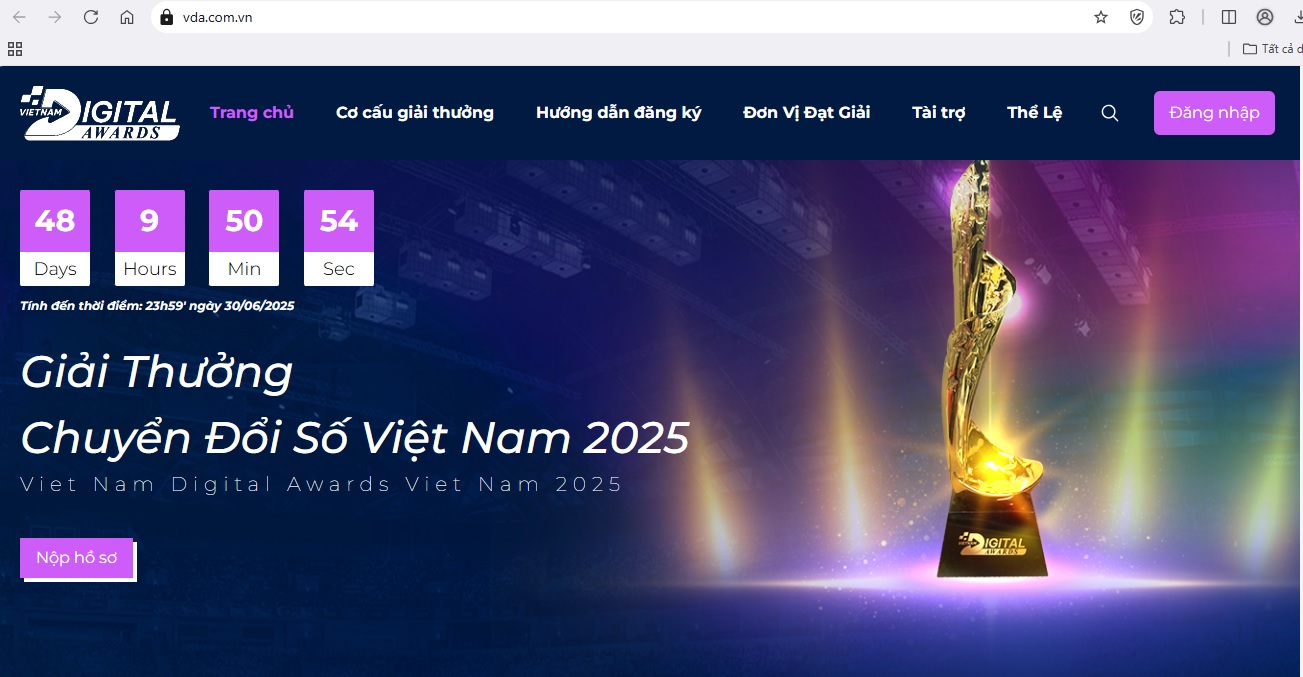The image size is (1303, 677).
Task: Open the Đơn Vị Đạt Giải page
Action: (807, 112)
